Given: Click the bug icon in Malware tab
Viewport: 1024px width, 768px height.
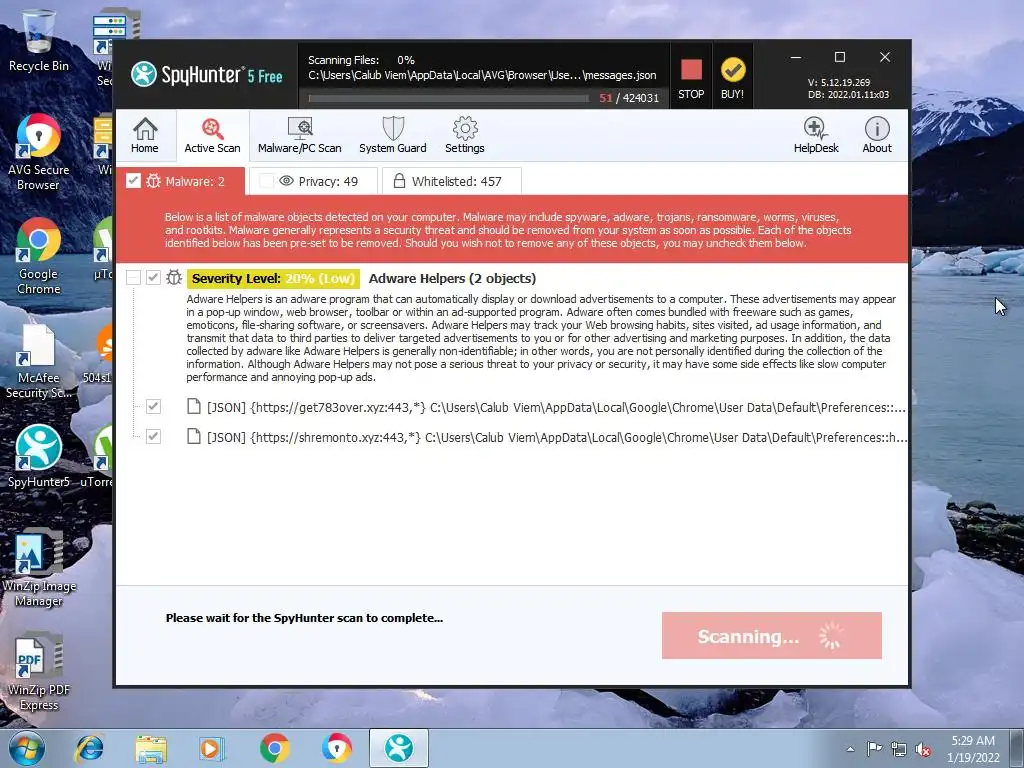Looking at the screenshot, I should click(153, 181).
